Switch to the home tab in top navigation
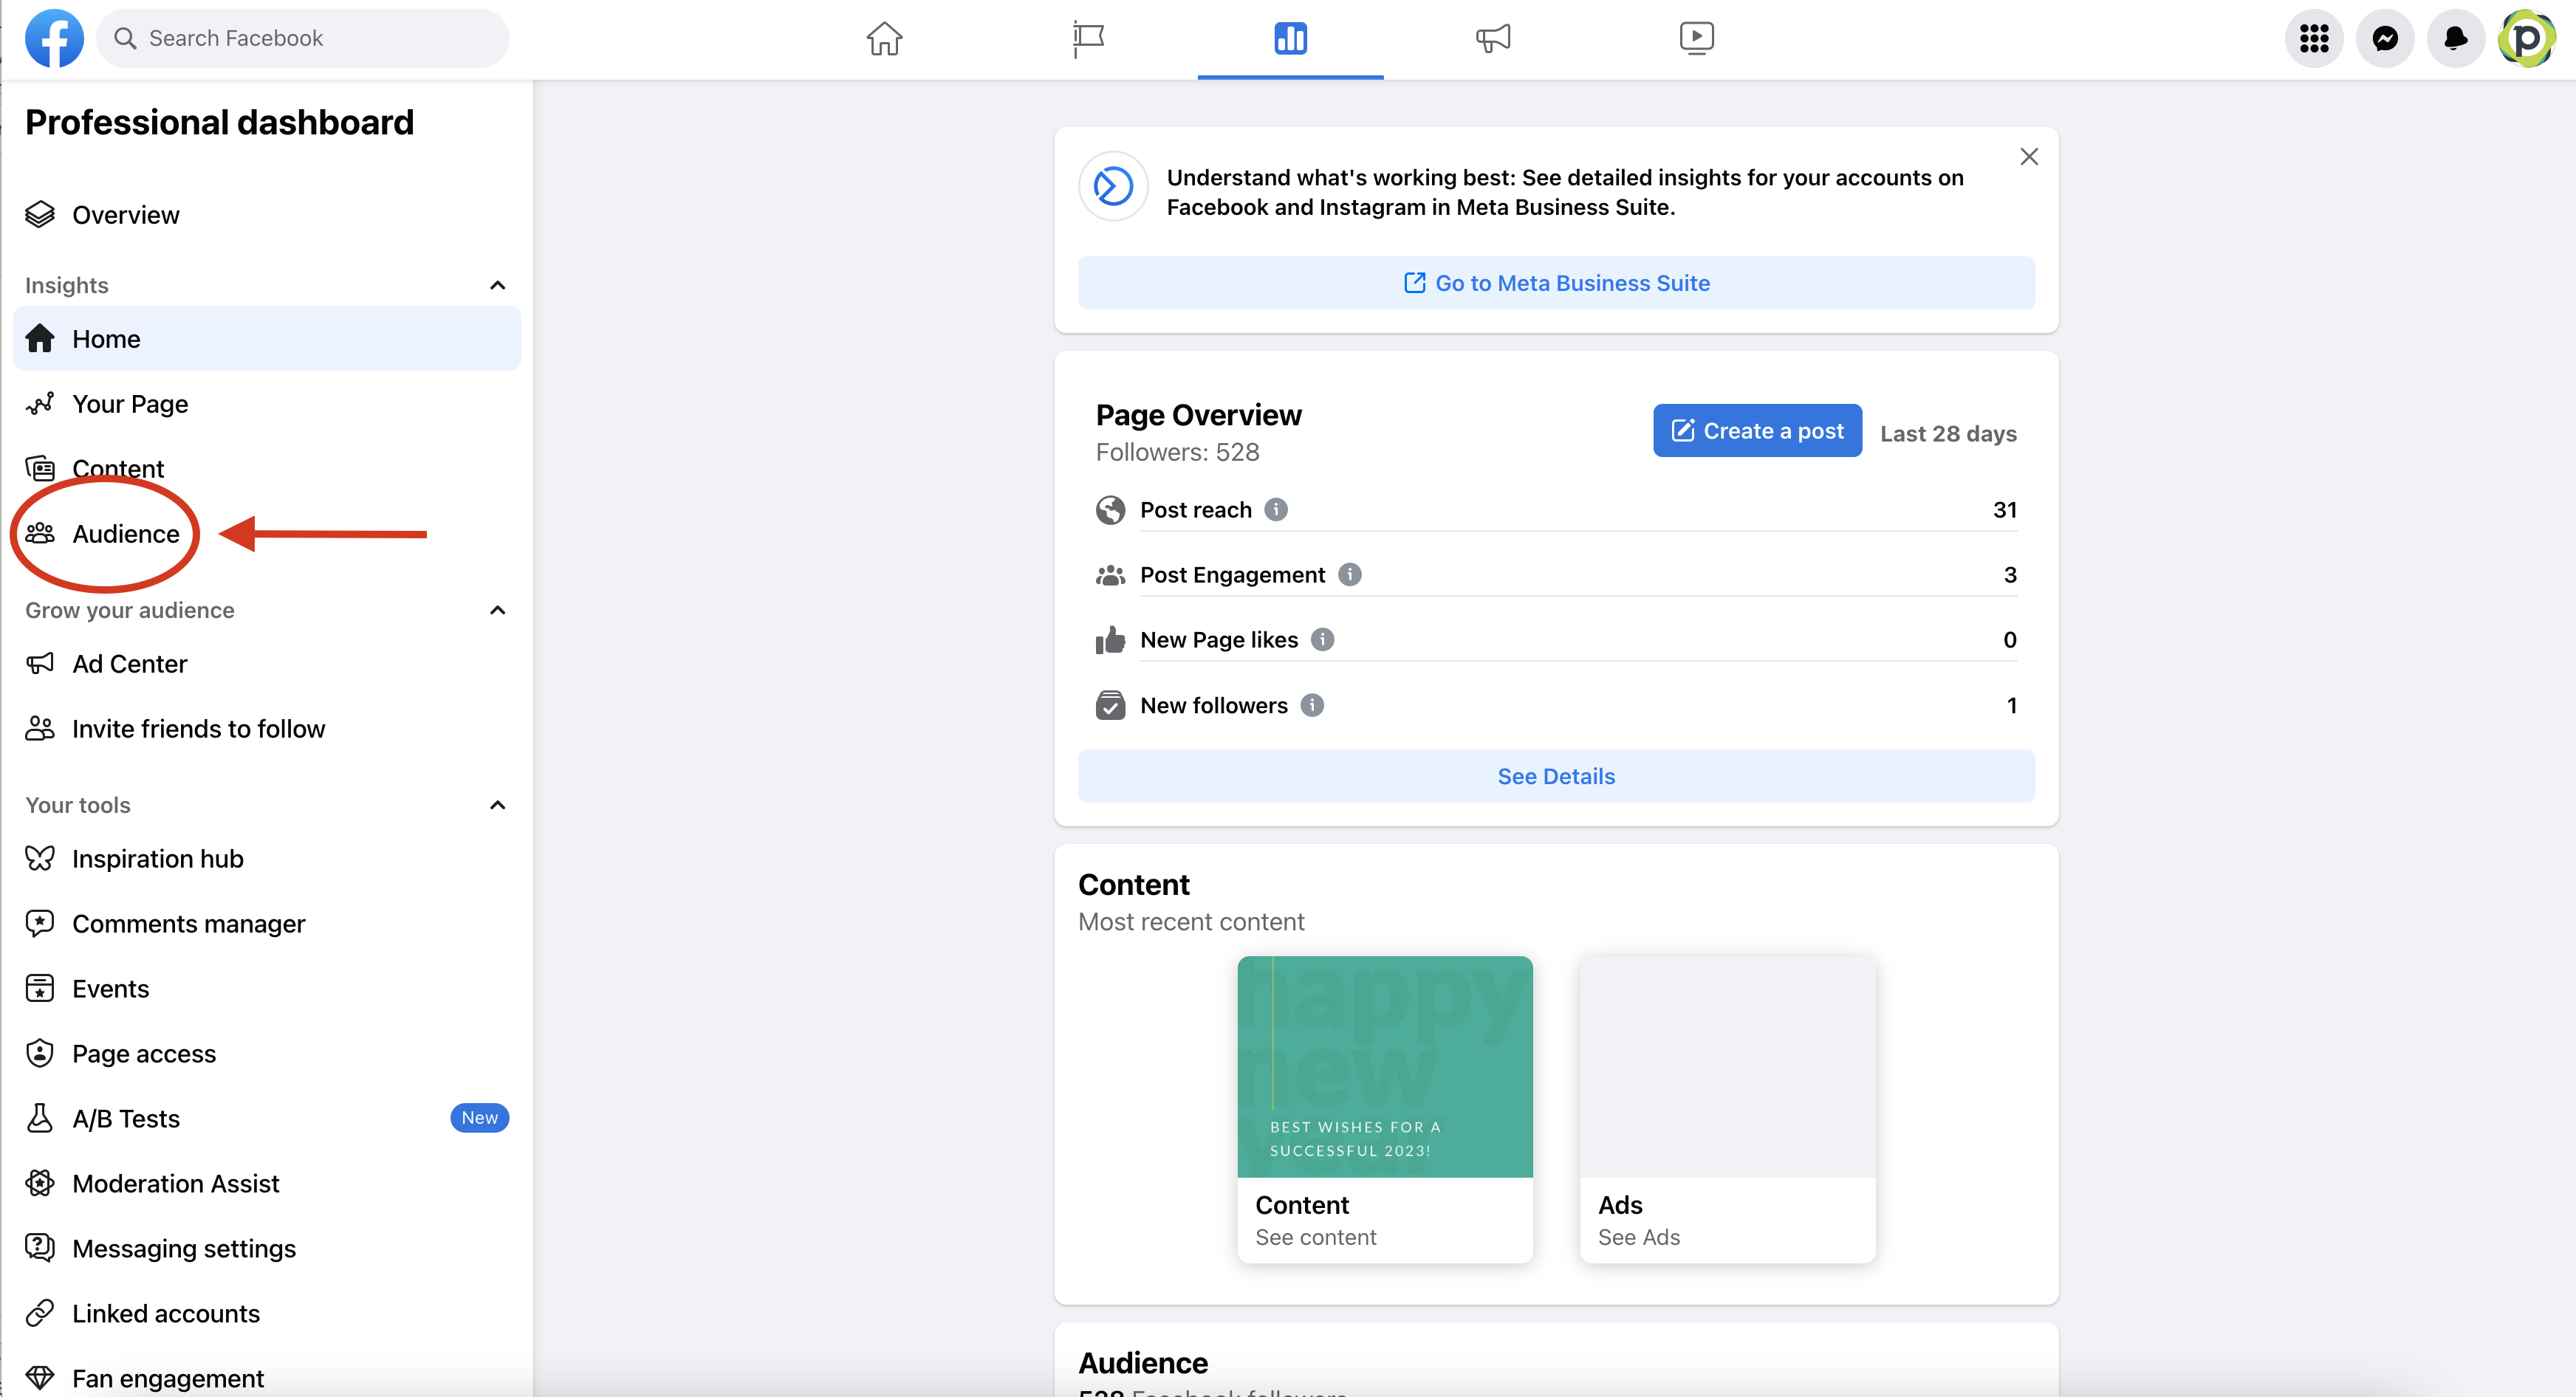 pos(884,39)
